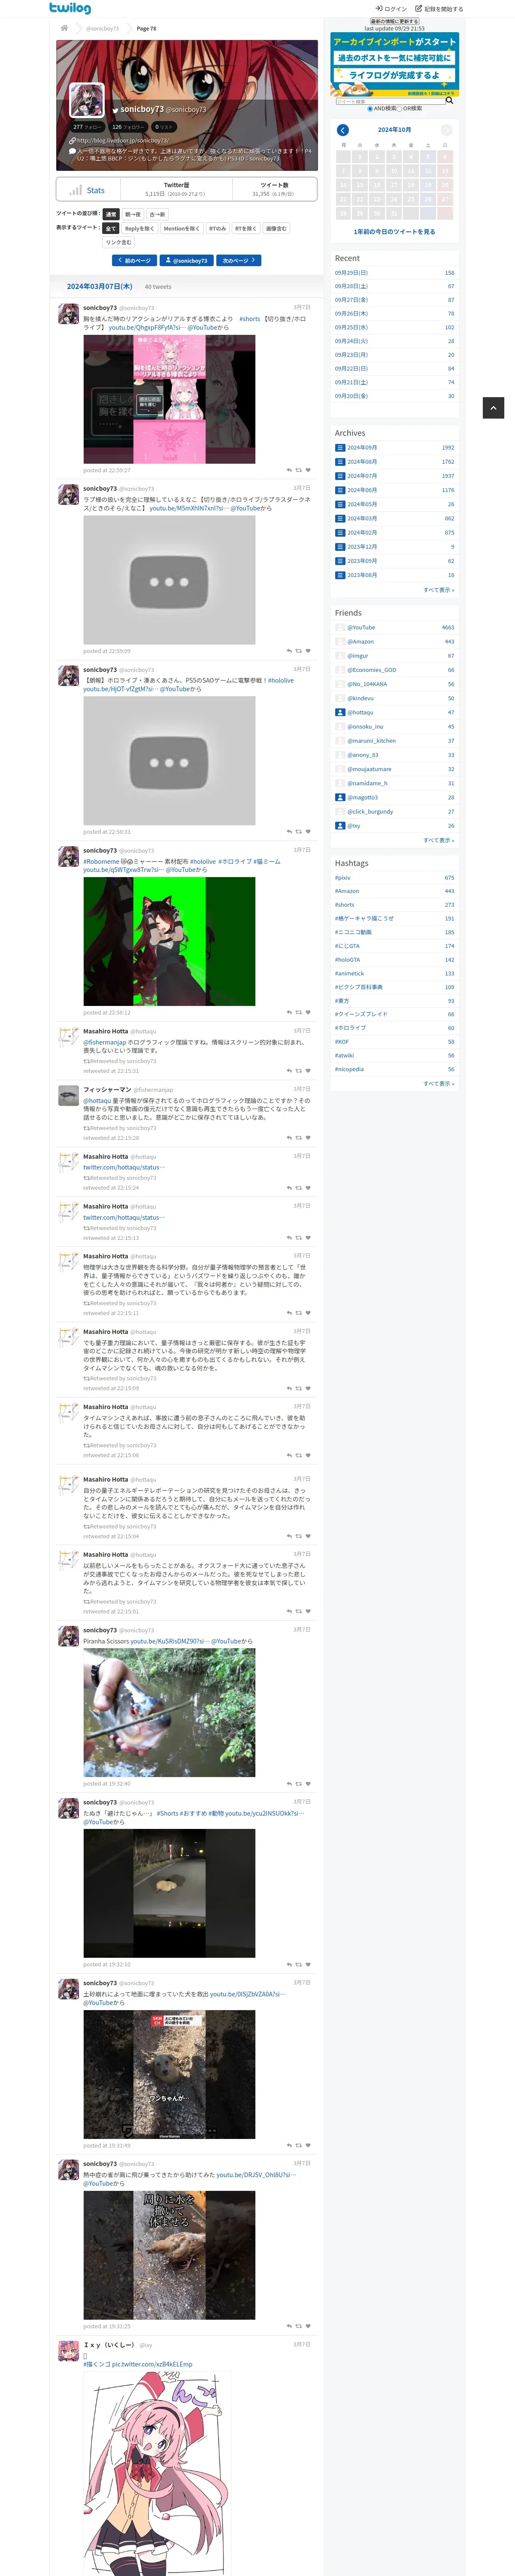515x2576 pixels.
Task: Open friend link @Amazon
Action: 360,642
